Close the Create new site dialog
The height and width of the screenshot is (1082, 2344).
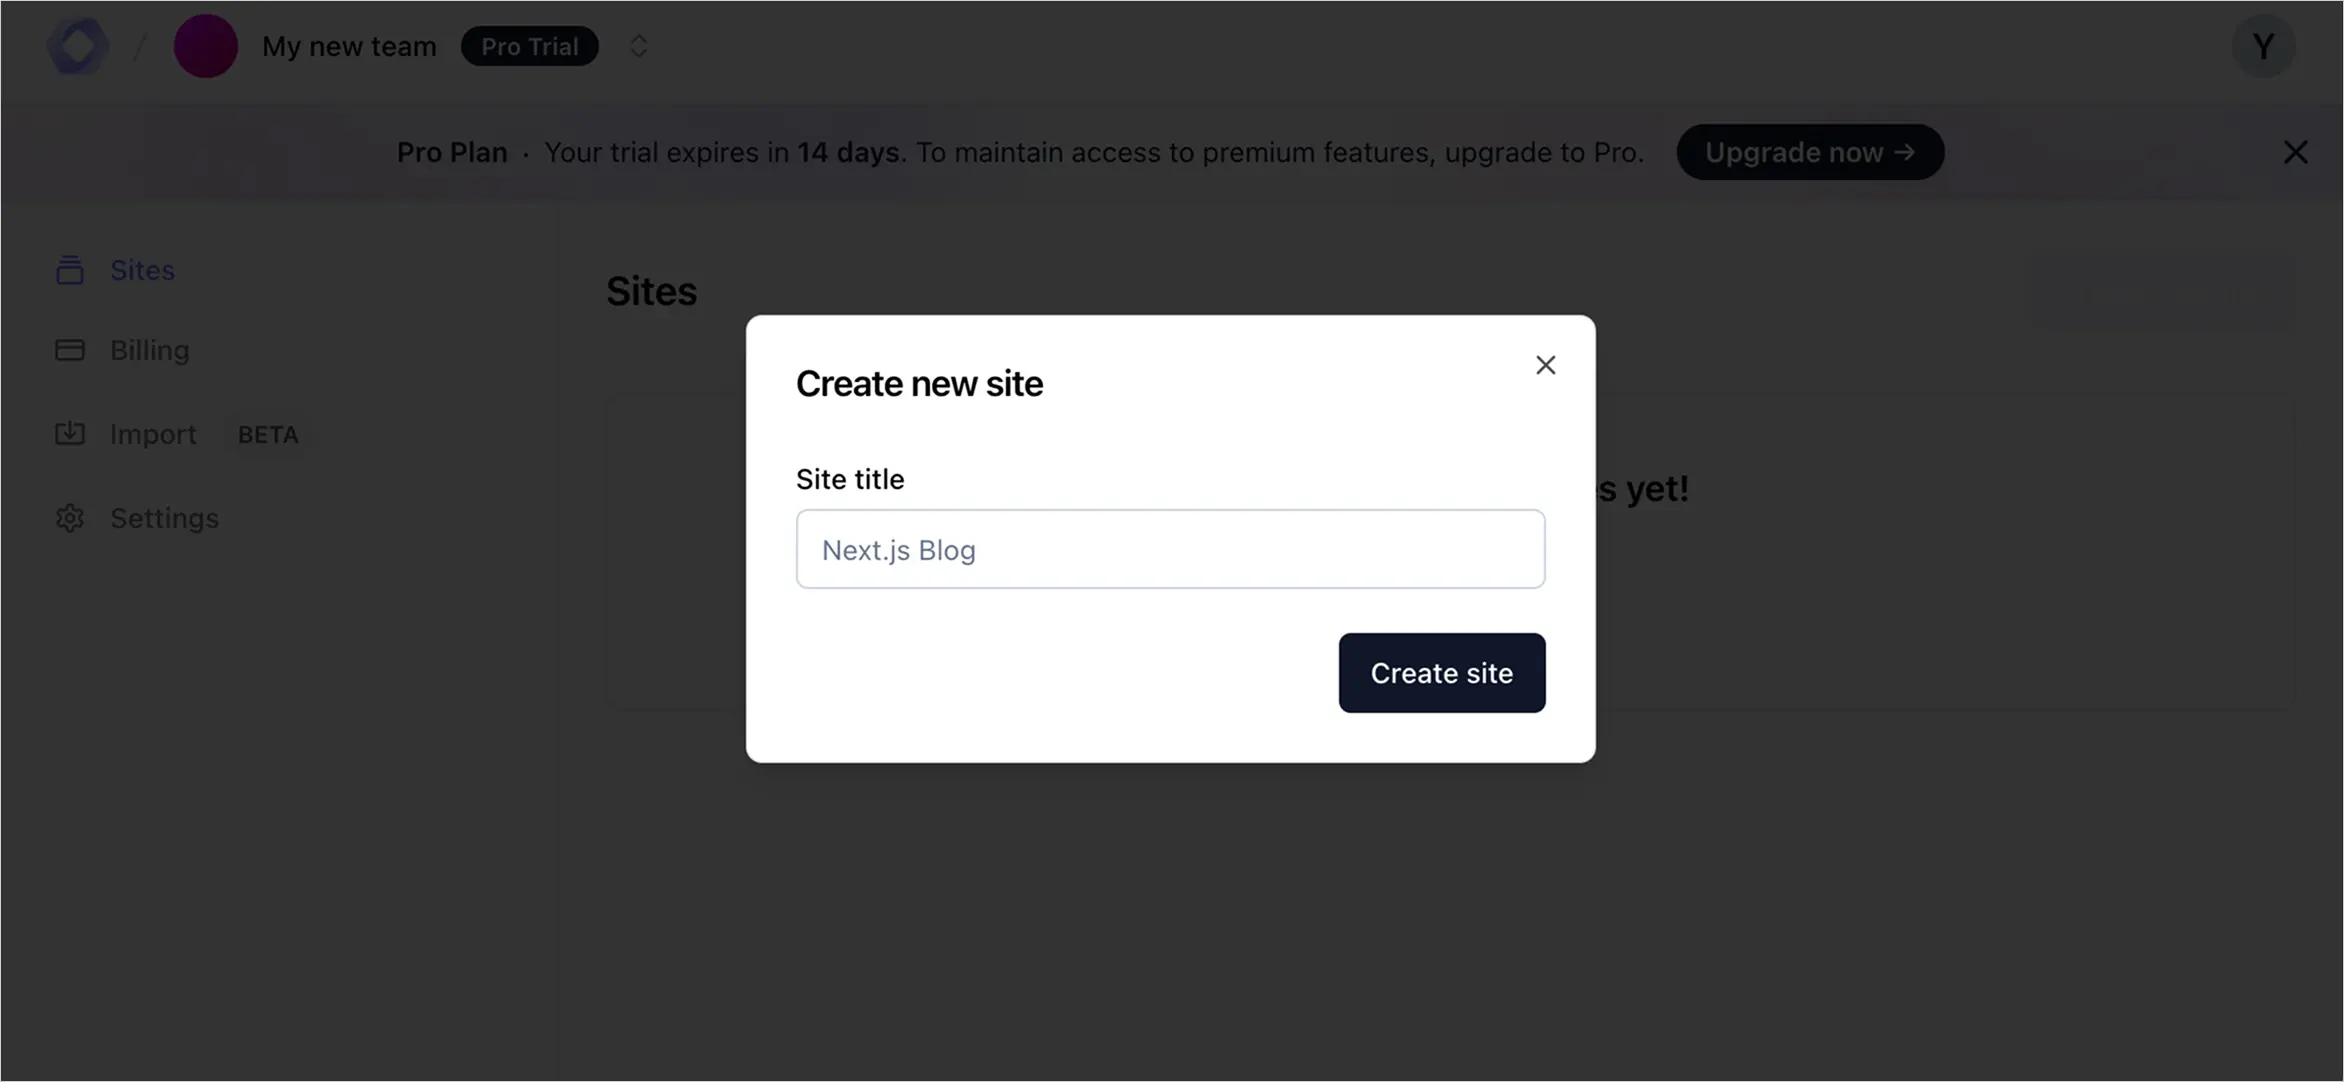[x=1545, y=364]
